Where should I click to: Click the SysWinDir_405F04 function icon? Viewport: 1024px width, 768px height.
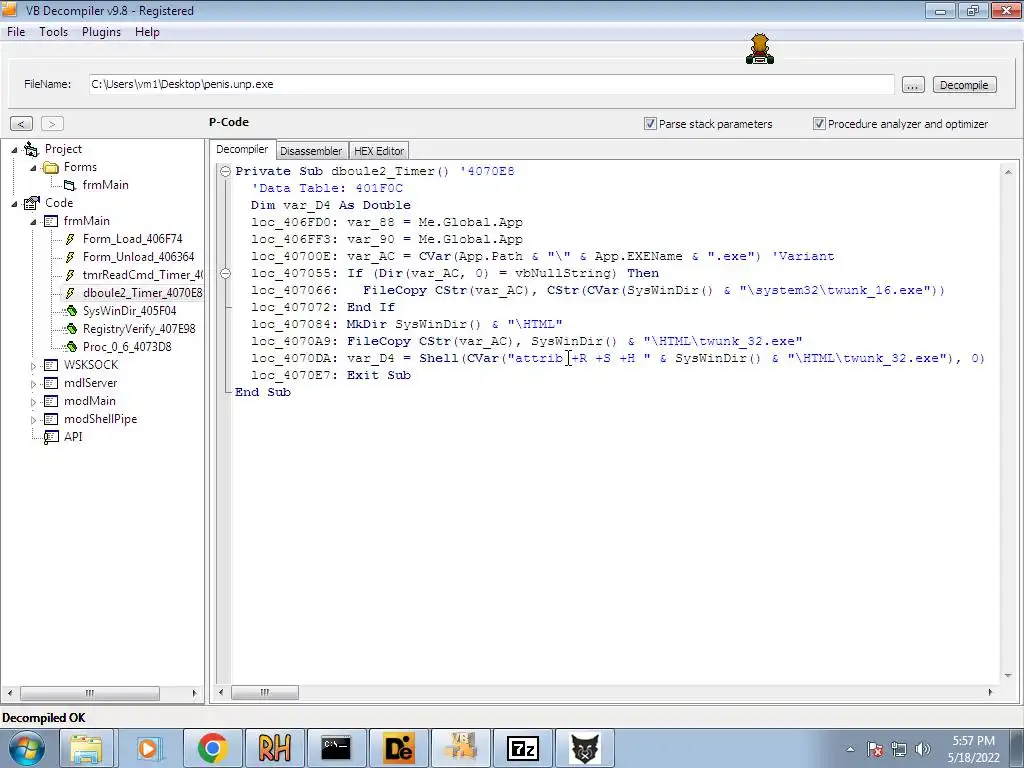click(x=70, y=311)
